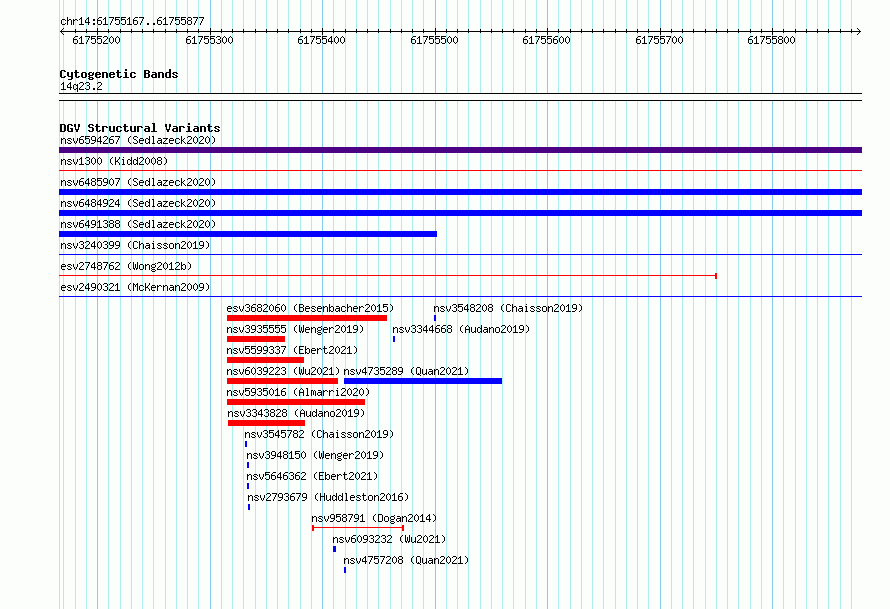Viewport: 890px width, 609px height.
Task: Open the nsv4757208 (Quan2021) label
Action: point(406,560)
